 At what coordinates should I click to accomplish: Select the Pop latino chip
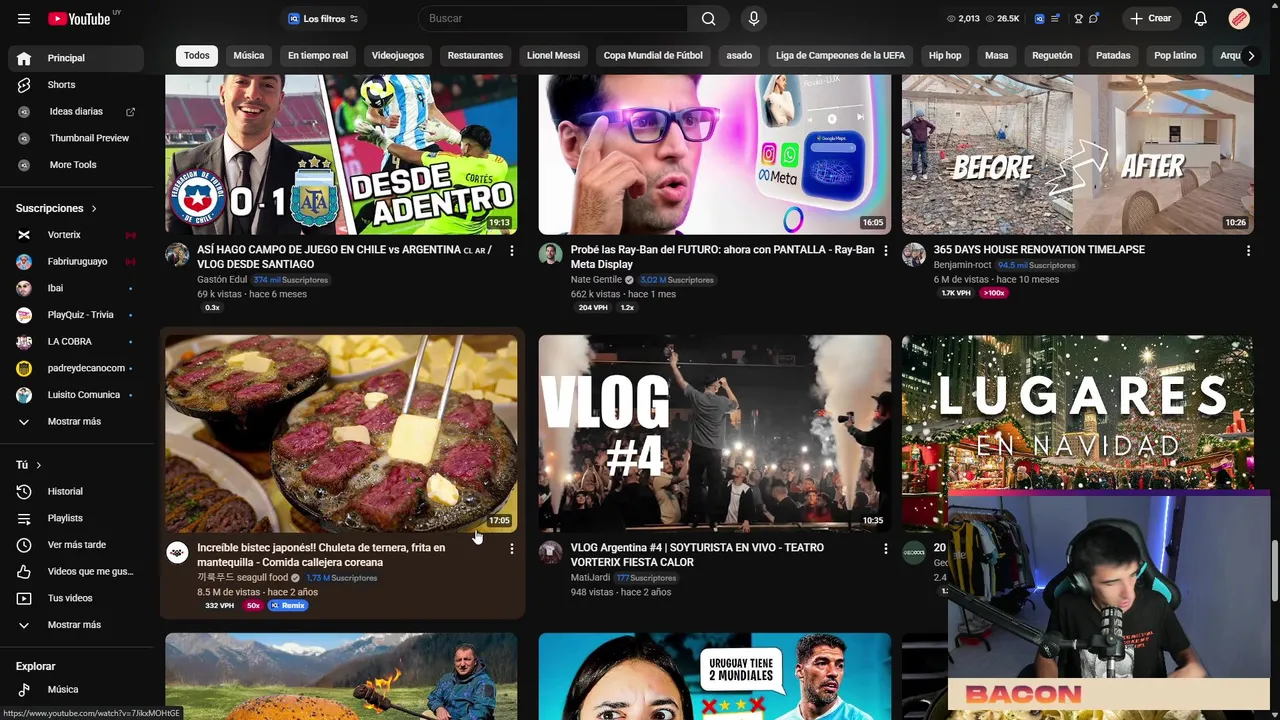pyautogui.click(x=1175, y=55)
